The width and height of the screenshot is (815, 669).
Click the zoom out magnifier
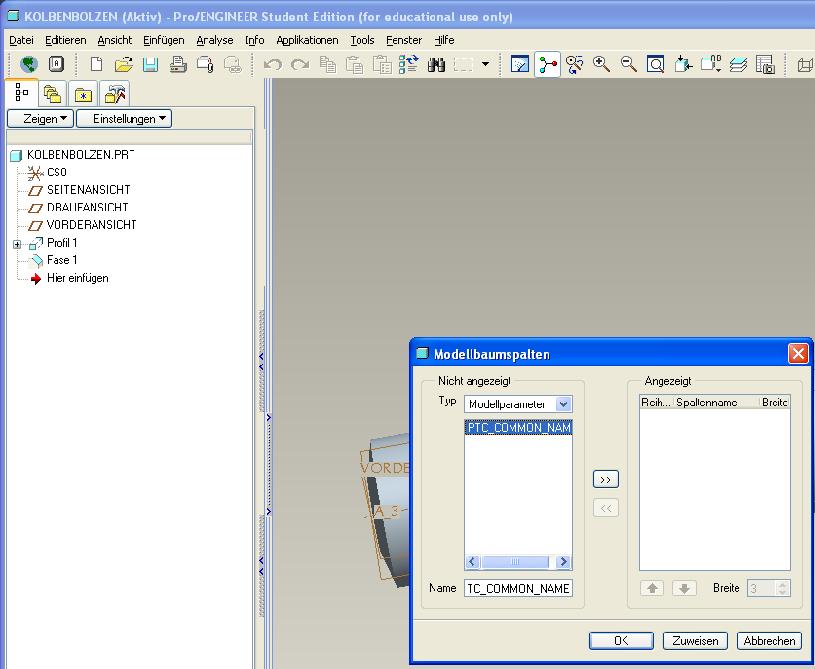coord(628,64)
